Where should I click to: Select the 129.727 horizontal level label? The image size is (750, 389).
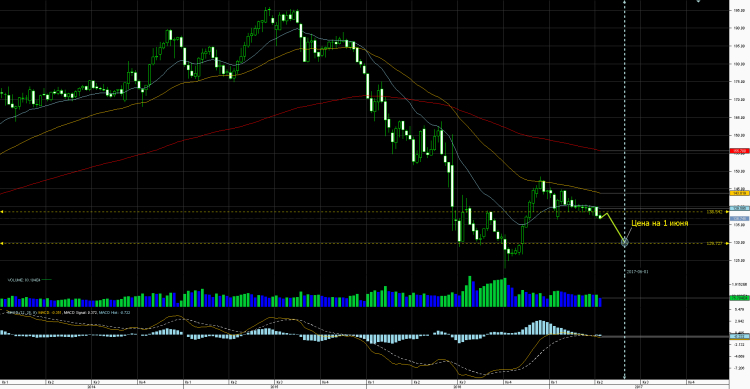click(714, 244)
